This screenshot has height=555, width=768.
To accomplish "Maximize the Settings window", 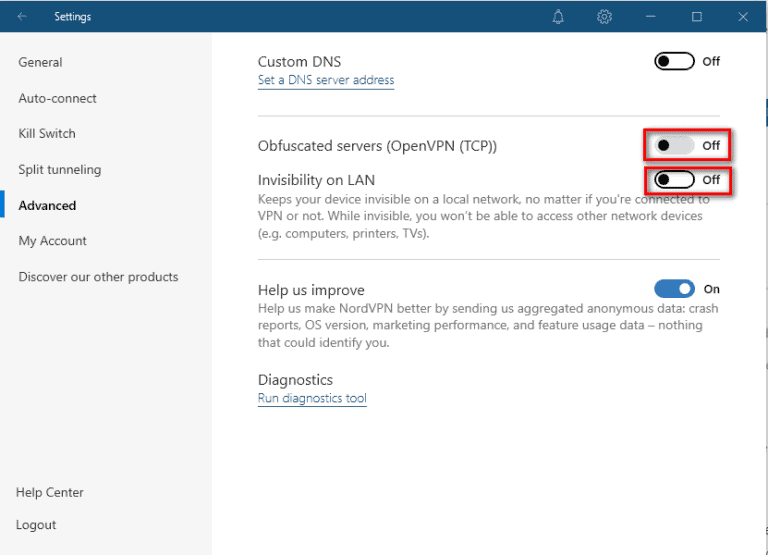I will click(697, 16).
